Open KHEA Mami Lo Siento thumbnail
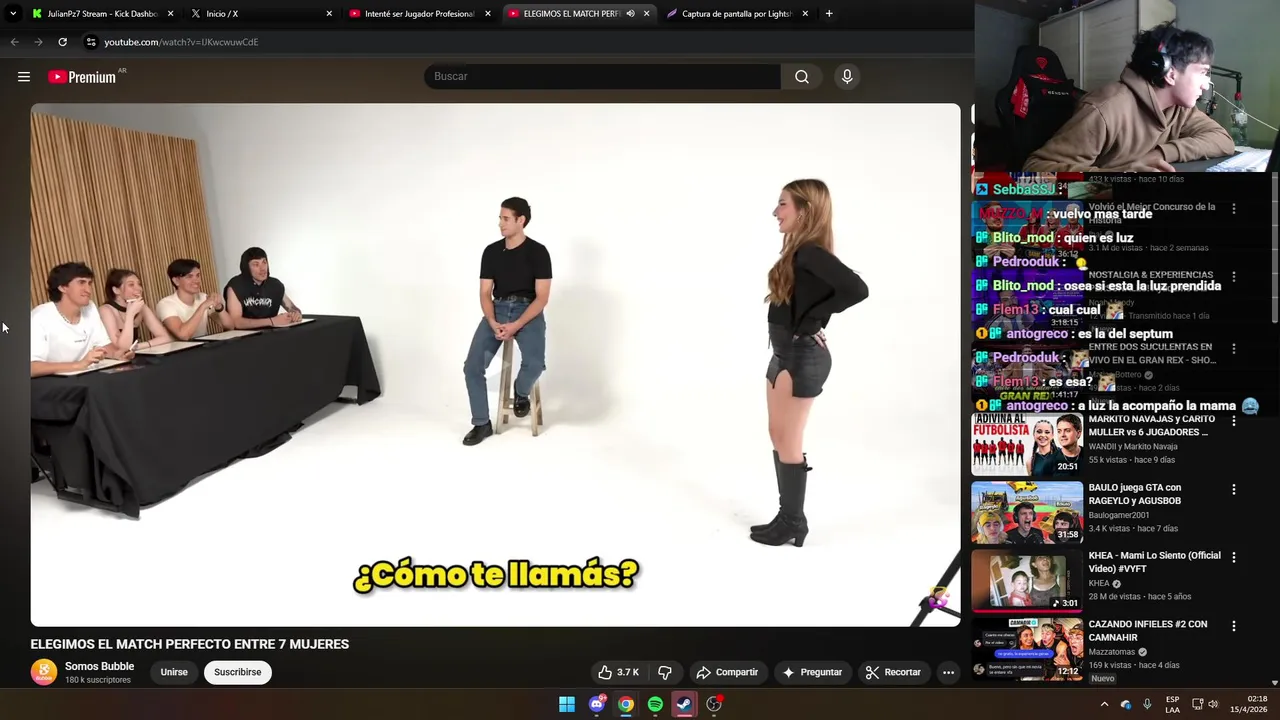Screen dimensions: 1280x720 coord(1027,580)
